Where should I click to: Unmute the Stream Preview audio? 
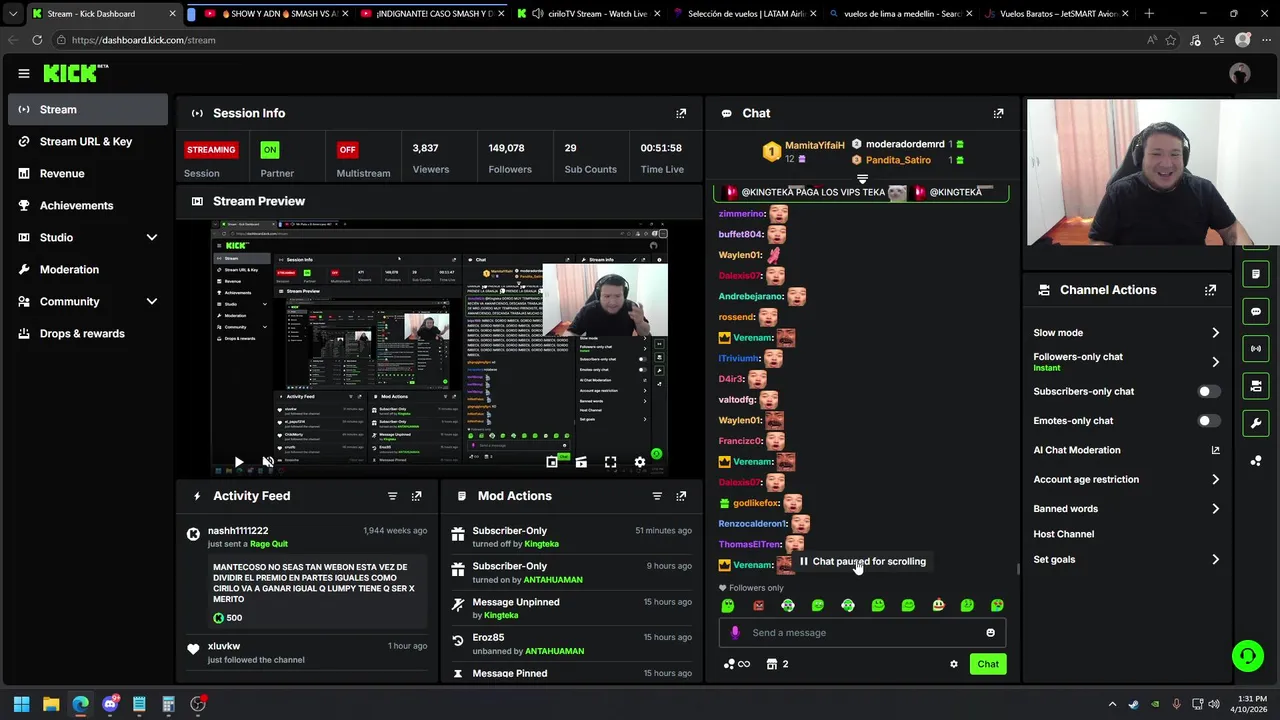[x=267, y=462]
